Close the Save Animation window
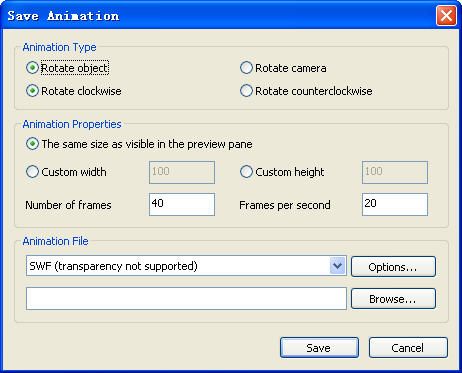 click(x=446, y=15)
